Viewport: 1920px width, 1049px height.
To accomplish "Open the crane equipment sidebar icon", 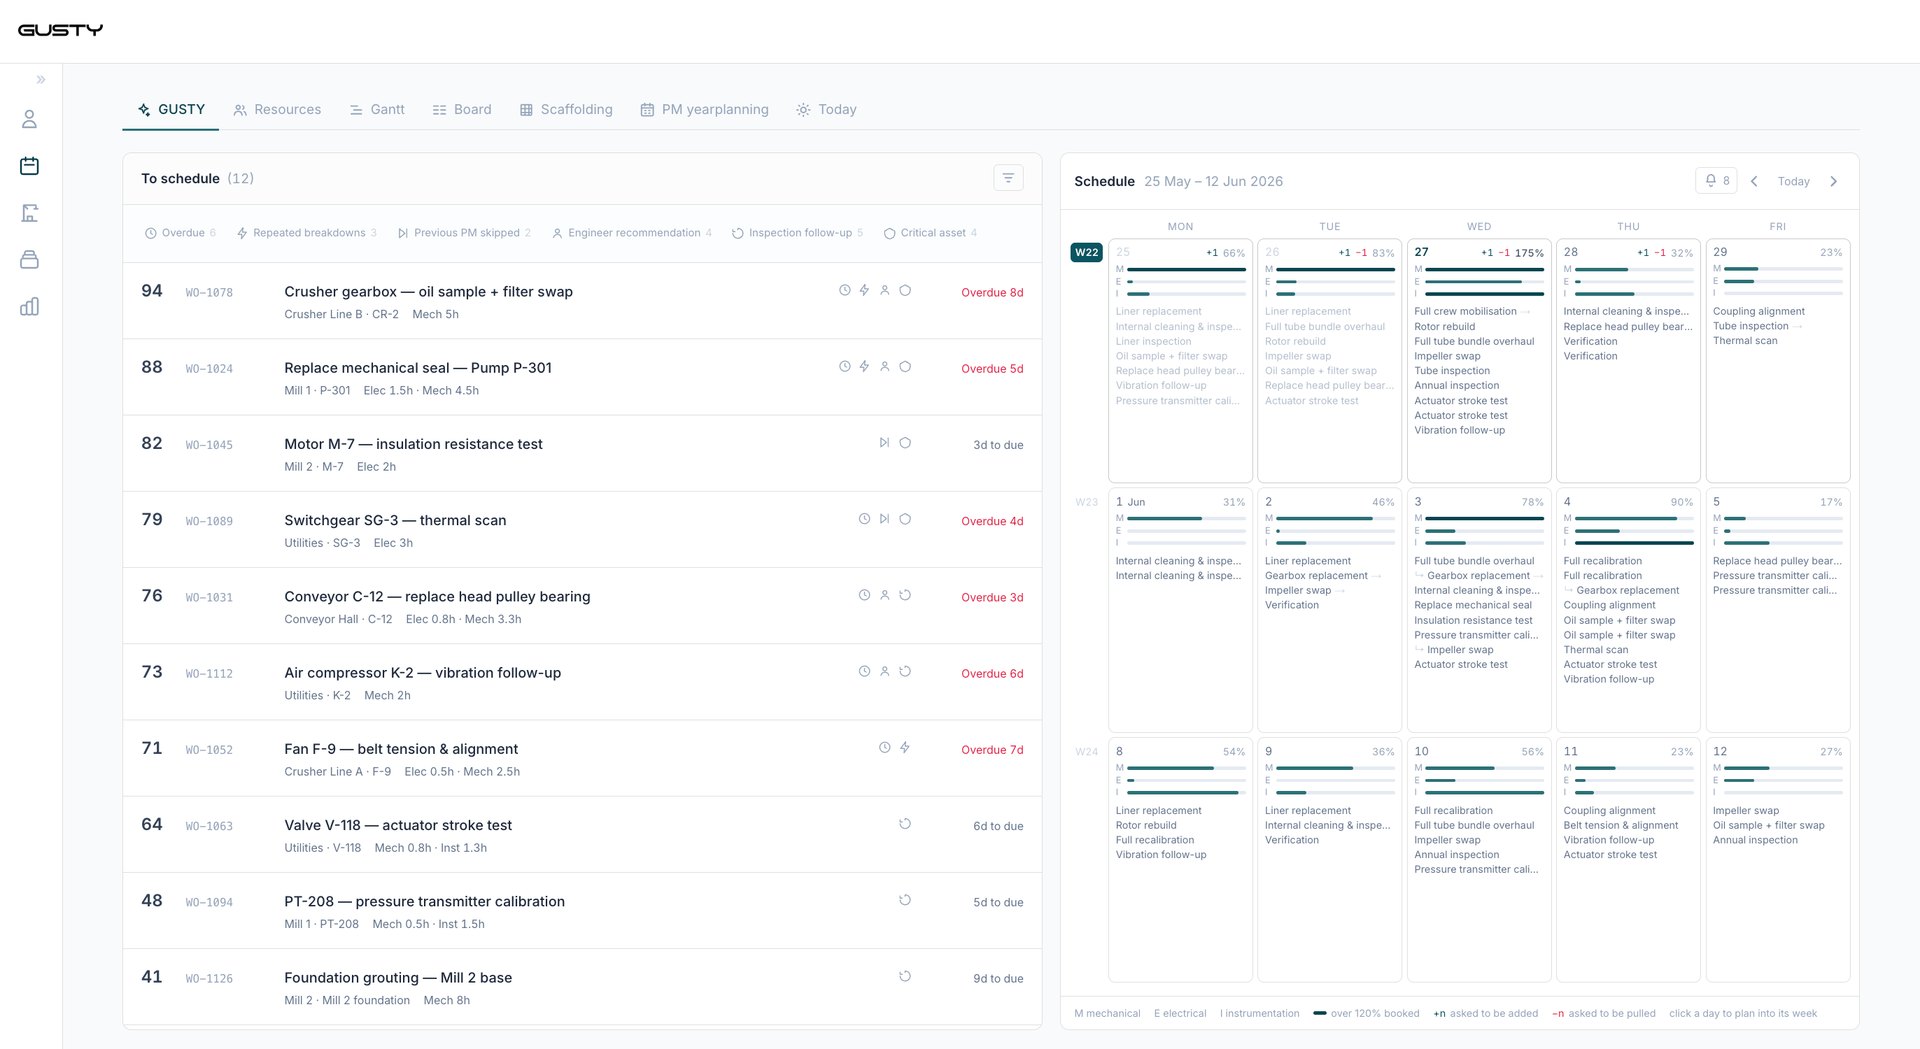I will point(29,213).
